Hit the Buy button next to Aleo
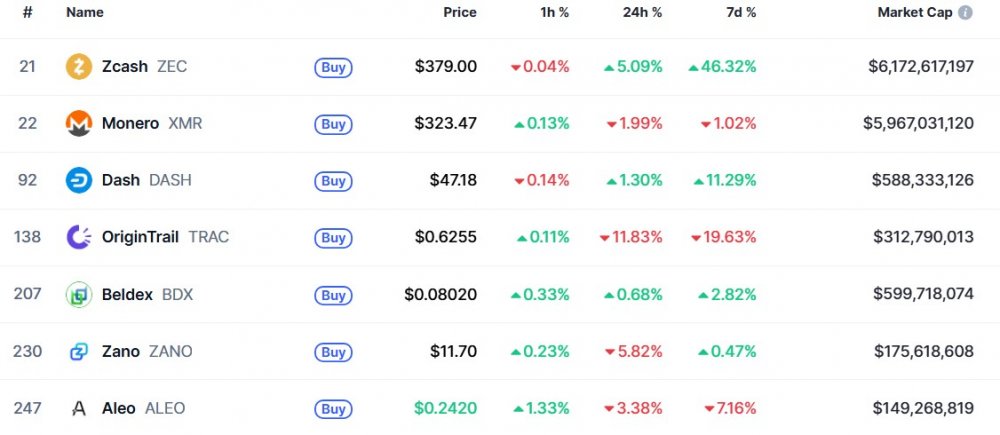1000x435 pixels. coord(333,409)
